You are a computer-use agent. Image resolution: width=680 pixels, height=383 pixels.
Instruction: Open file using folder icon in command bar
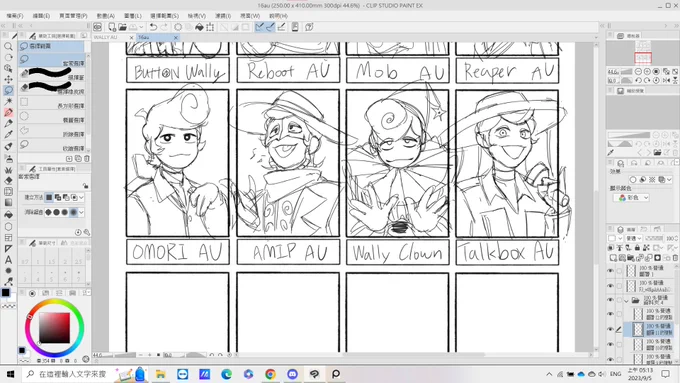(x=123, y=27)
